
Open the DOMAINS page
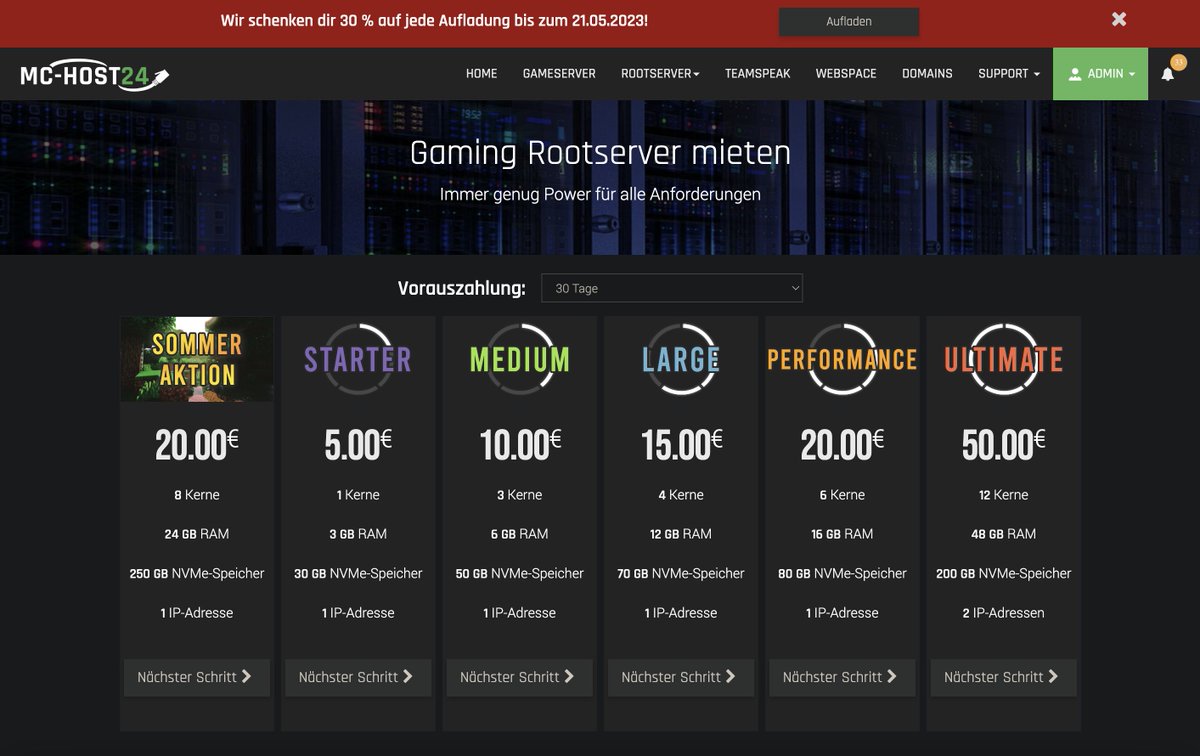point(927,73)
